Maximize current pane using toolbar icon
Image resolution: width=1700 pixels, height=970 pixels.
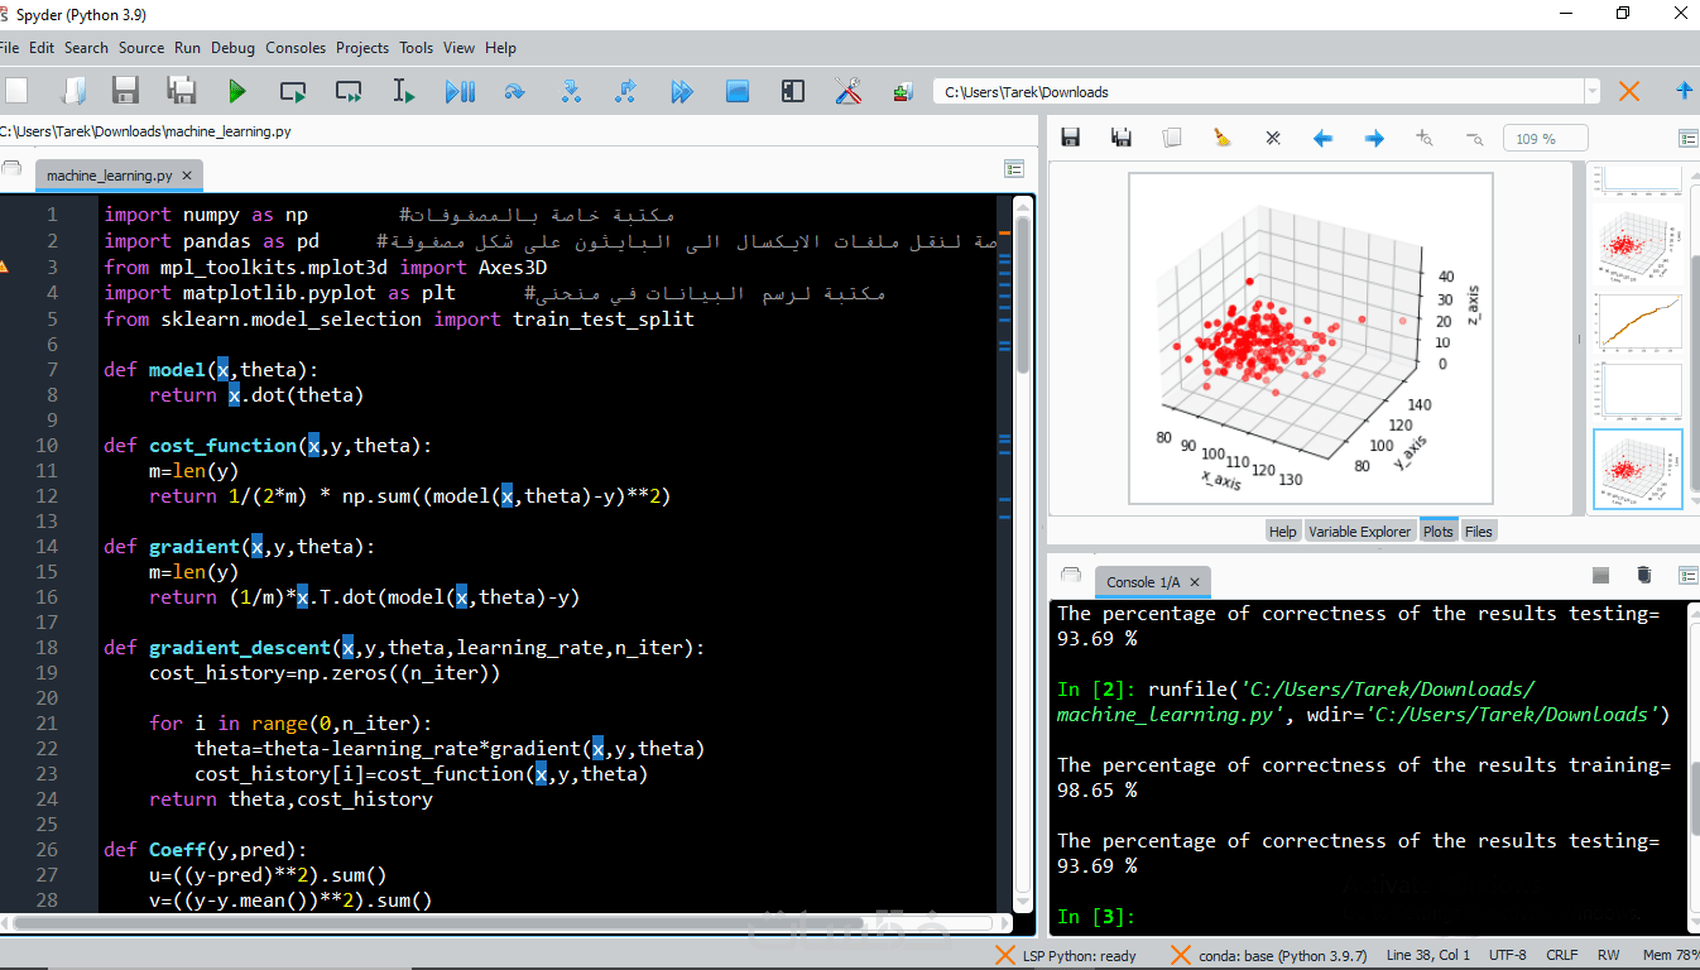click(x=792, y=91)
